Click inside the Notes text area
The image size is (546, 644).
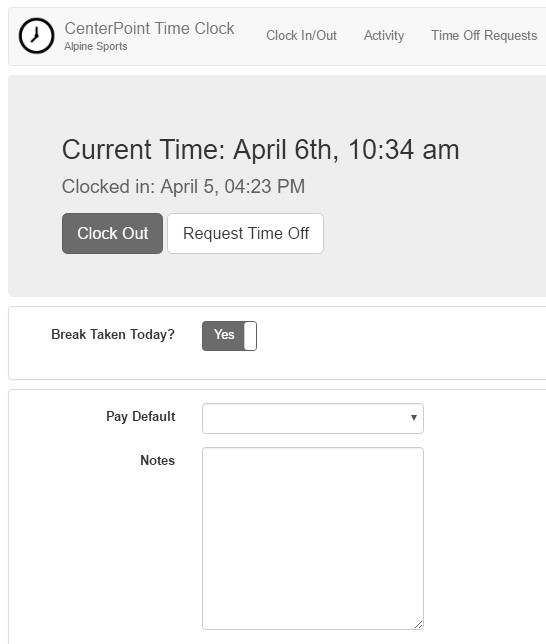(x=313, y=538)
